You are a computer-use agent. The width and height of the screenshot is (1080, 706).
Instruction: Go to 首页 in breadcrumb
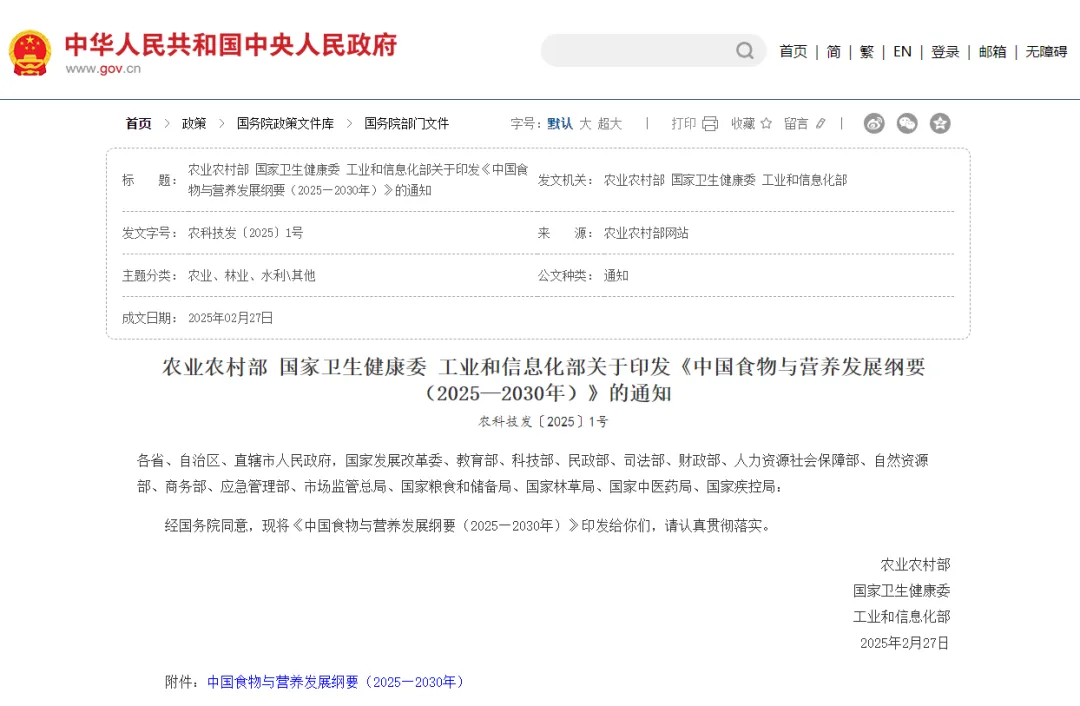[138, 123]
